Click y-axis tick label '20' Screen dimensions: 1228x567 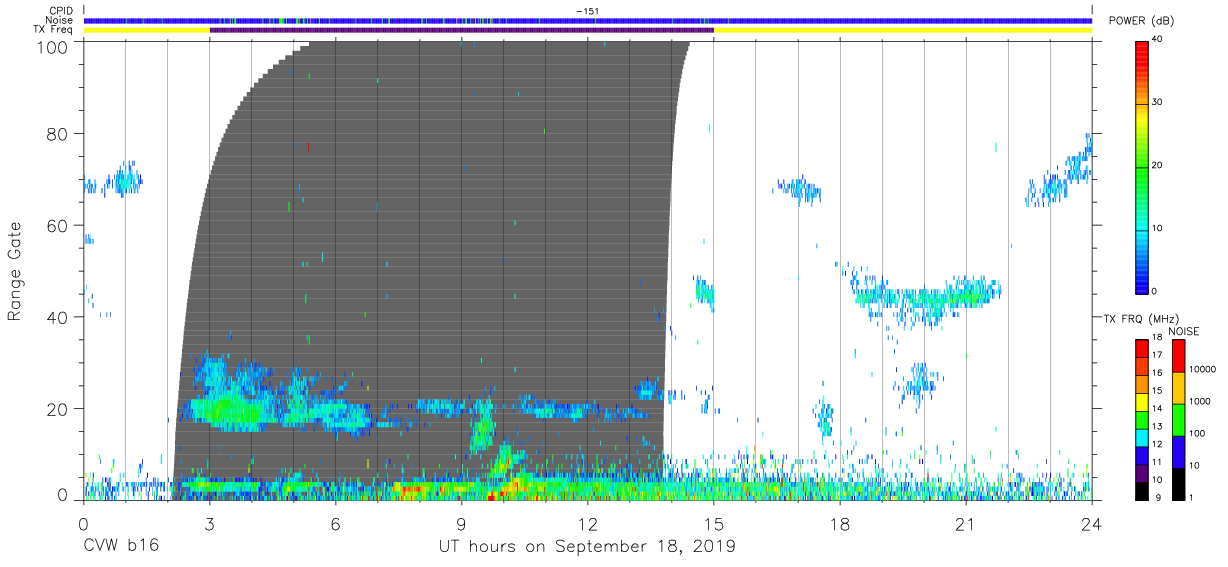[58, 409]
